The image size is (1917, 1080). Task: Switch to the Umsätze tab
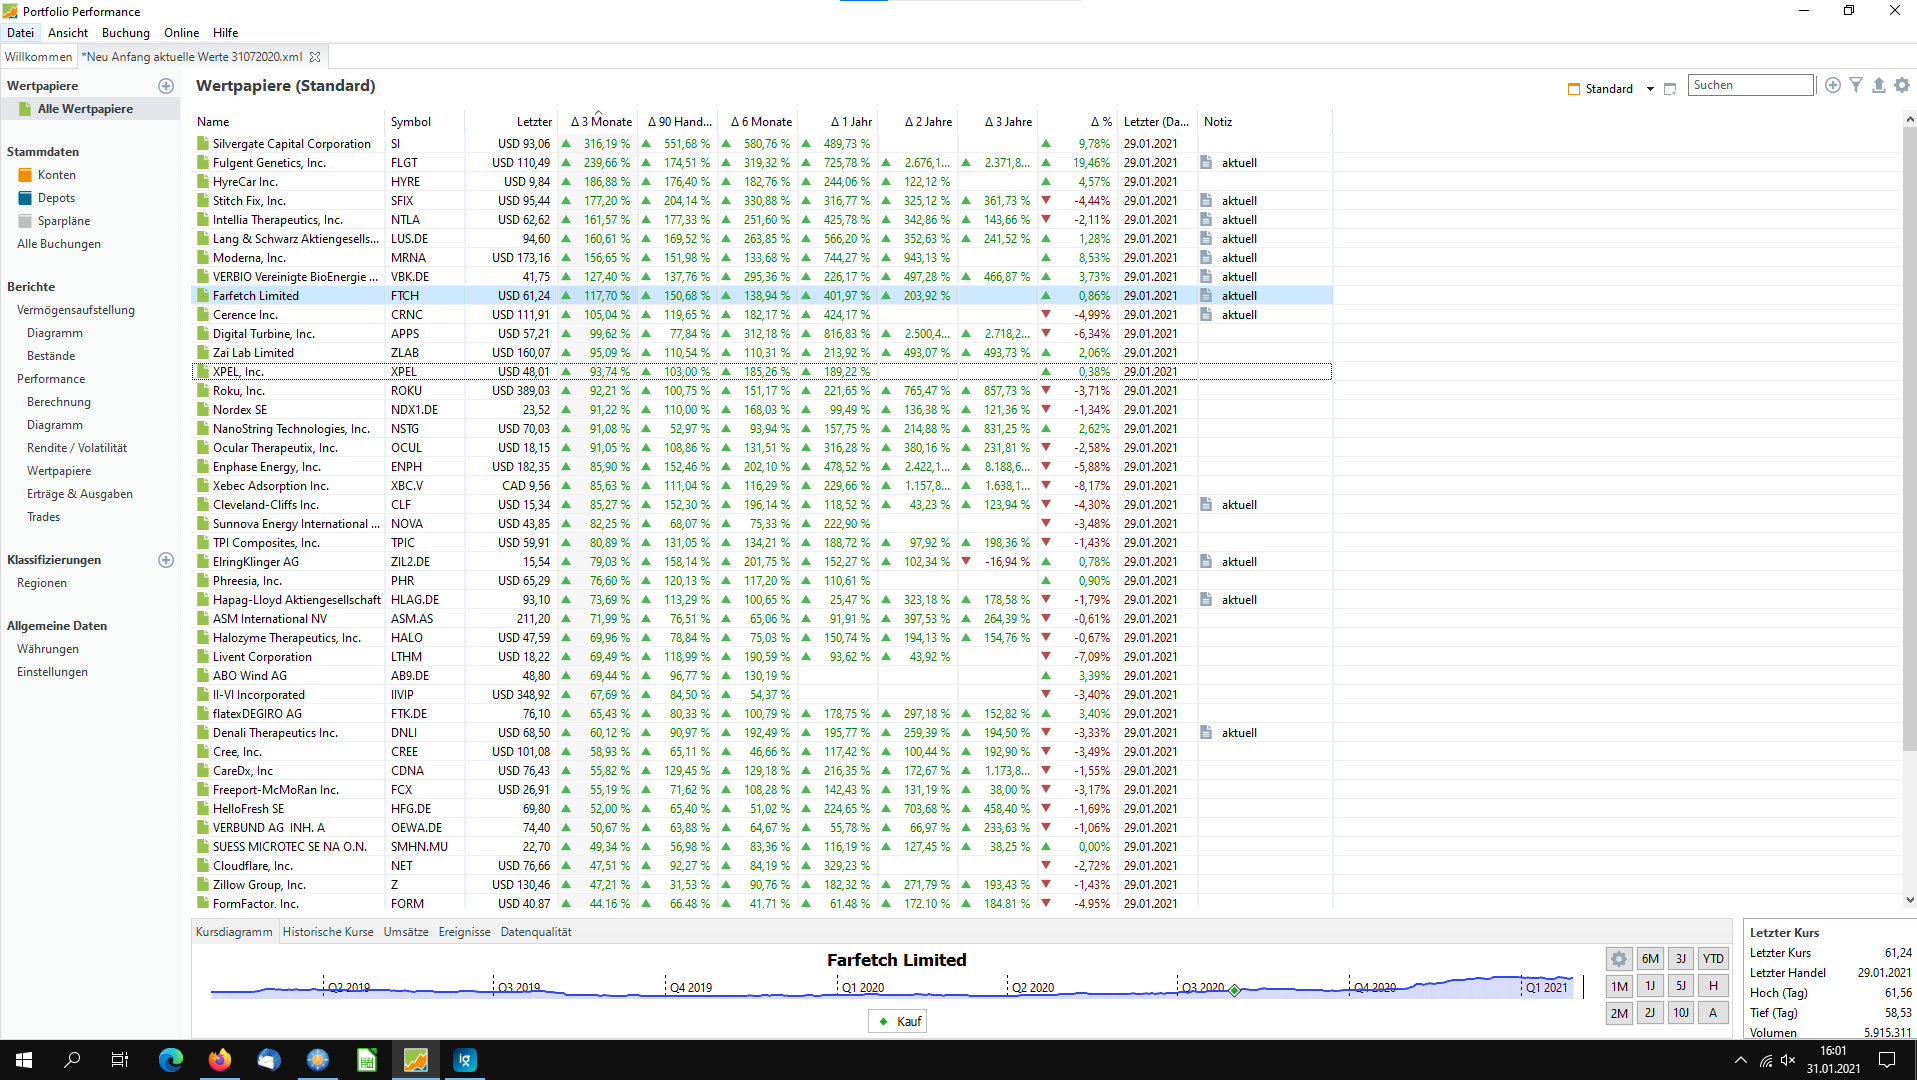[x=406, y=932]
